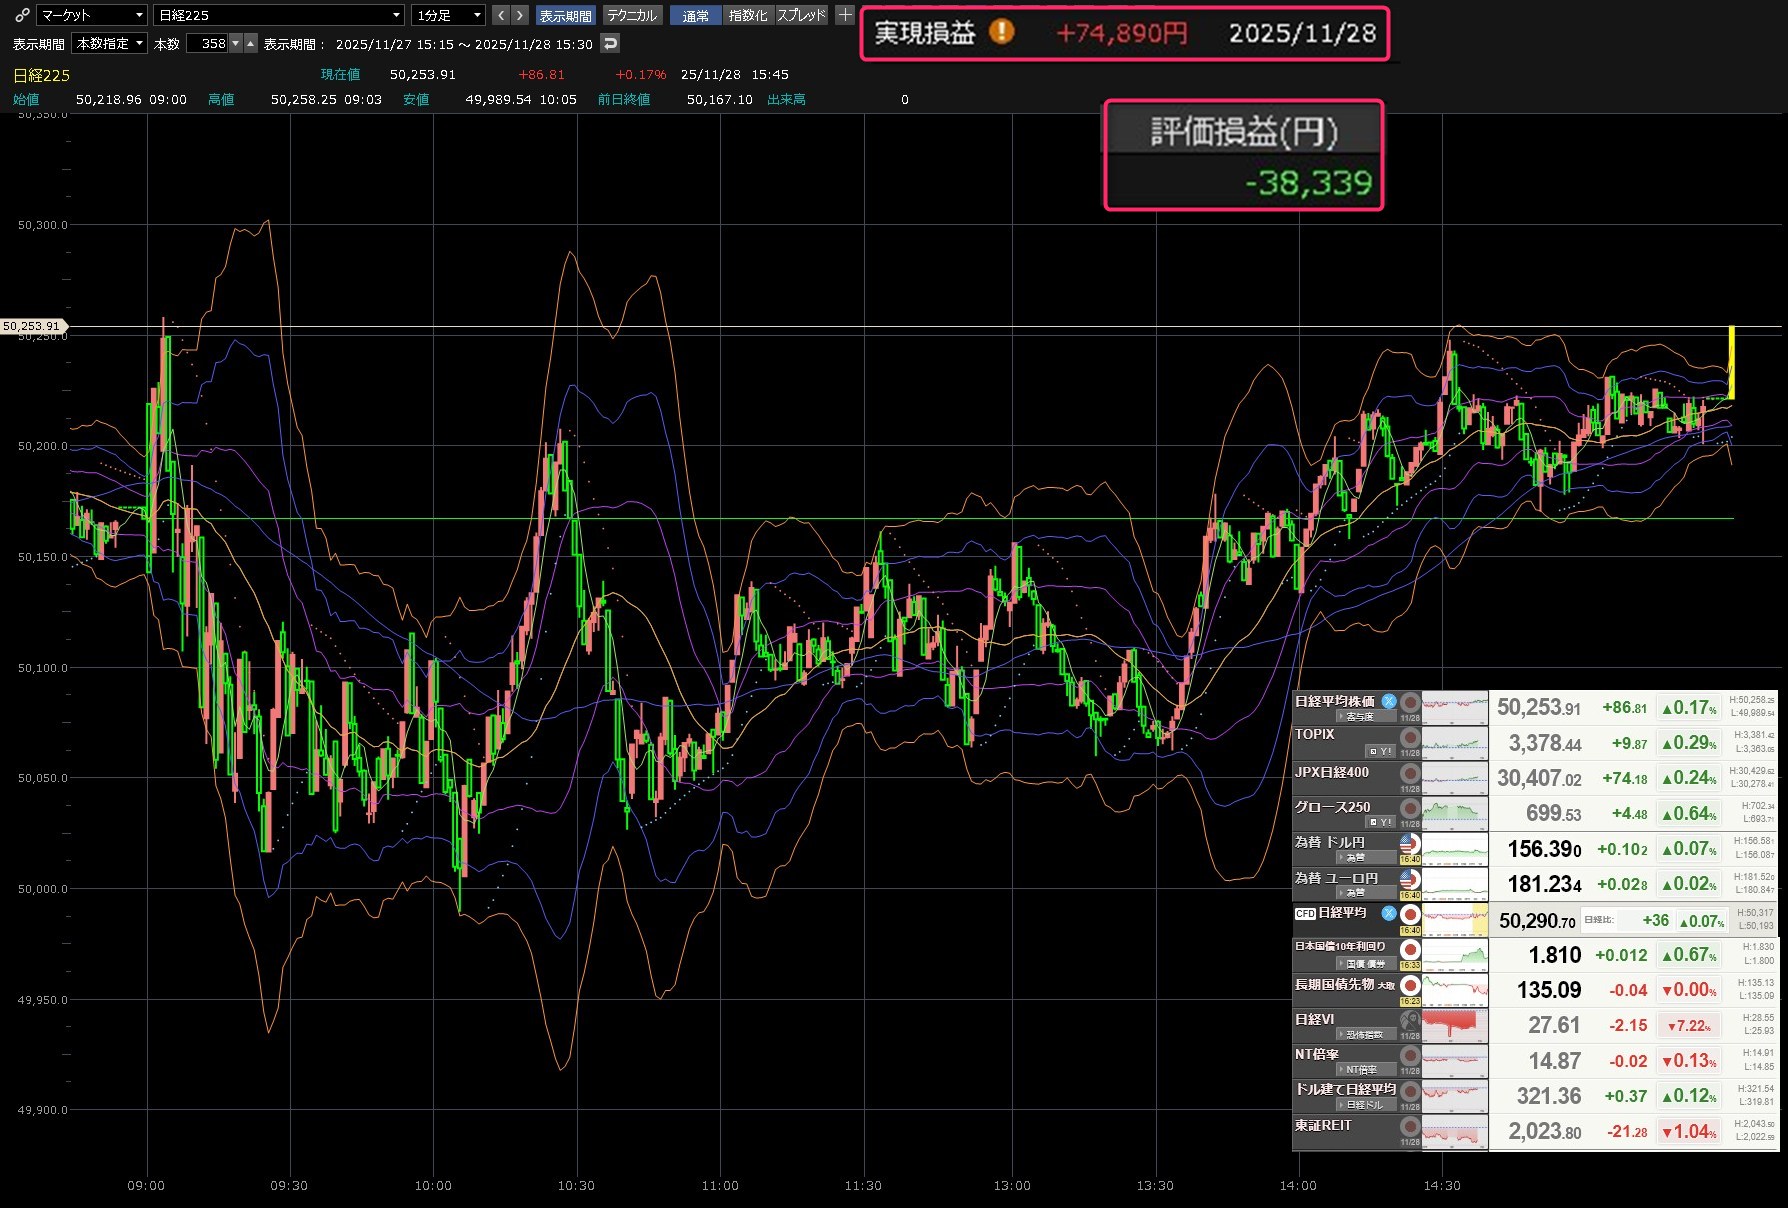
Task: Add a new chart with plus icon
Action: [x=845, y=15]
